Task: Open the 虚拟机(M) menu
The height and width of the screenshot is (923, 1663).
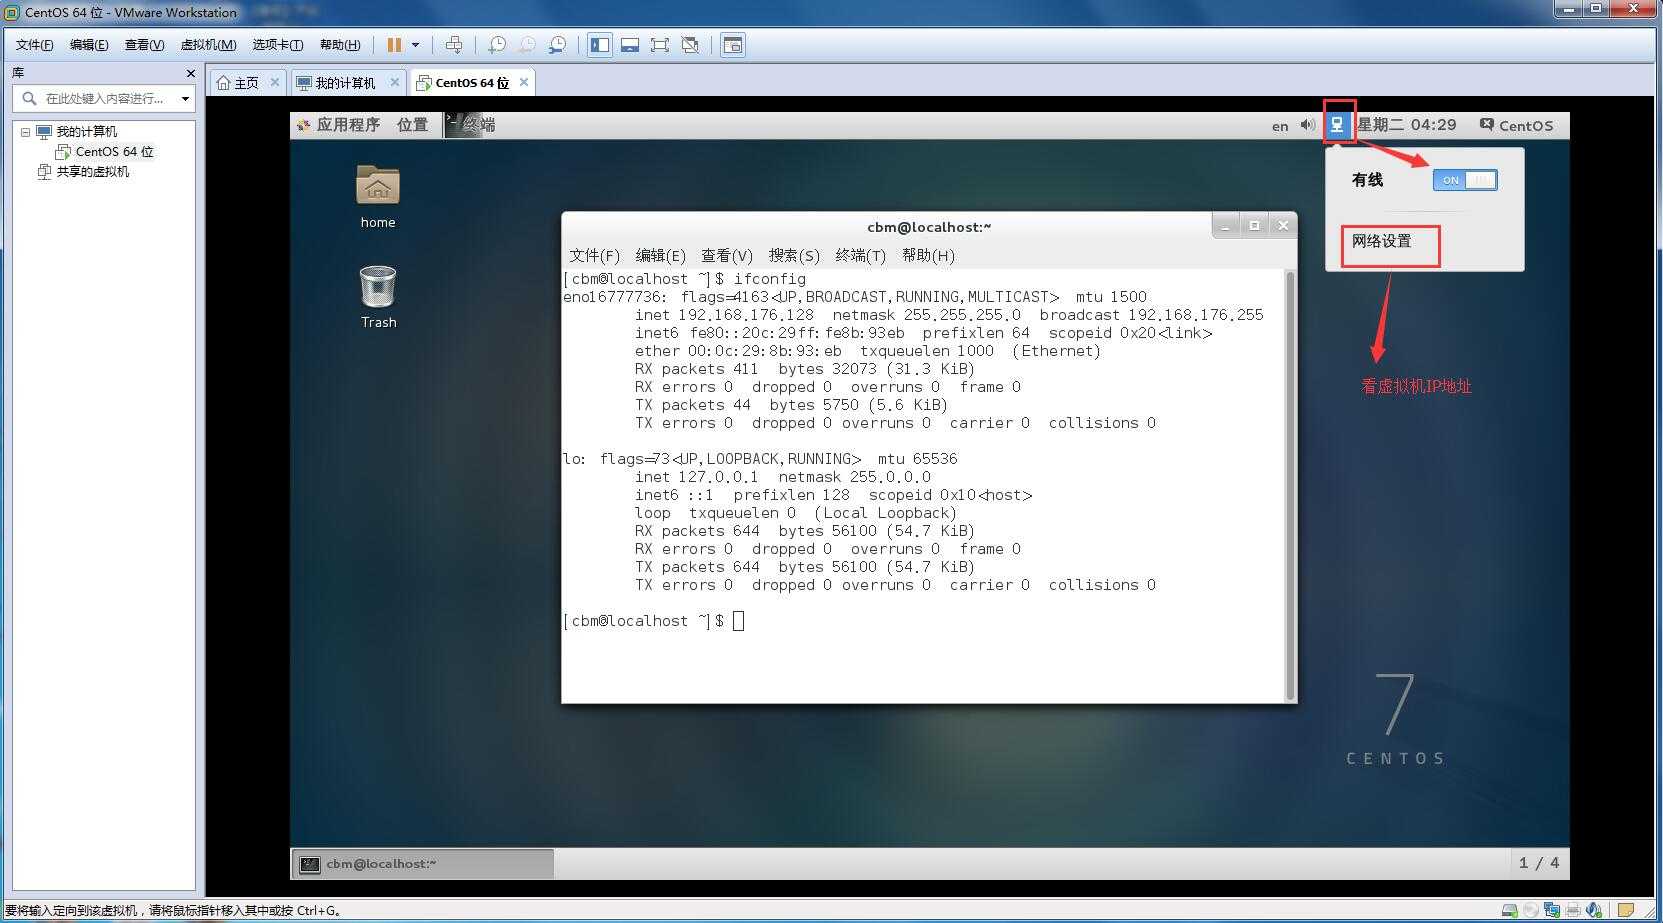Action: coord(208,45)
